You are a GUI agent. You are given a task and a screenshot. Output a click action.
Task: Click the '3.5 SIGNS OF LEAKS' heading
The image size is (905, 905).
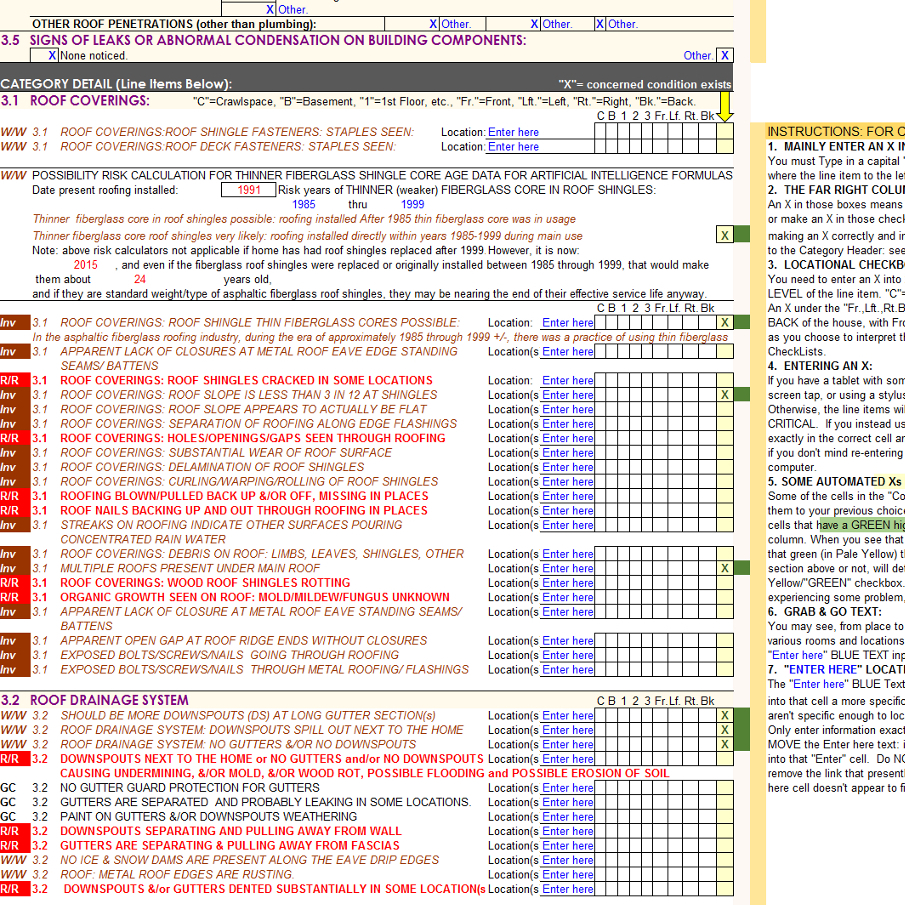click(x=264, y=40)
